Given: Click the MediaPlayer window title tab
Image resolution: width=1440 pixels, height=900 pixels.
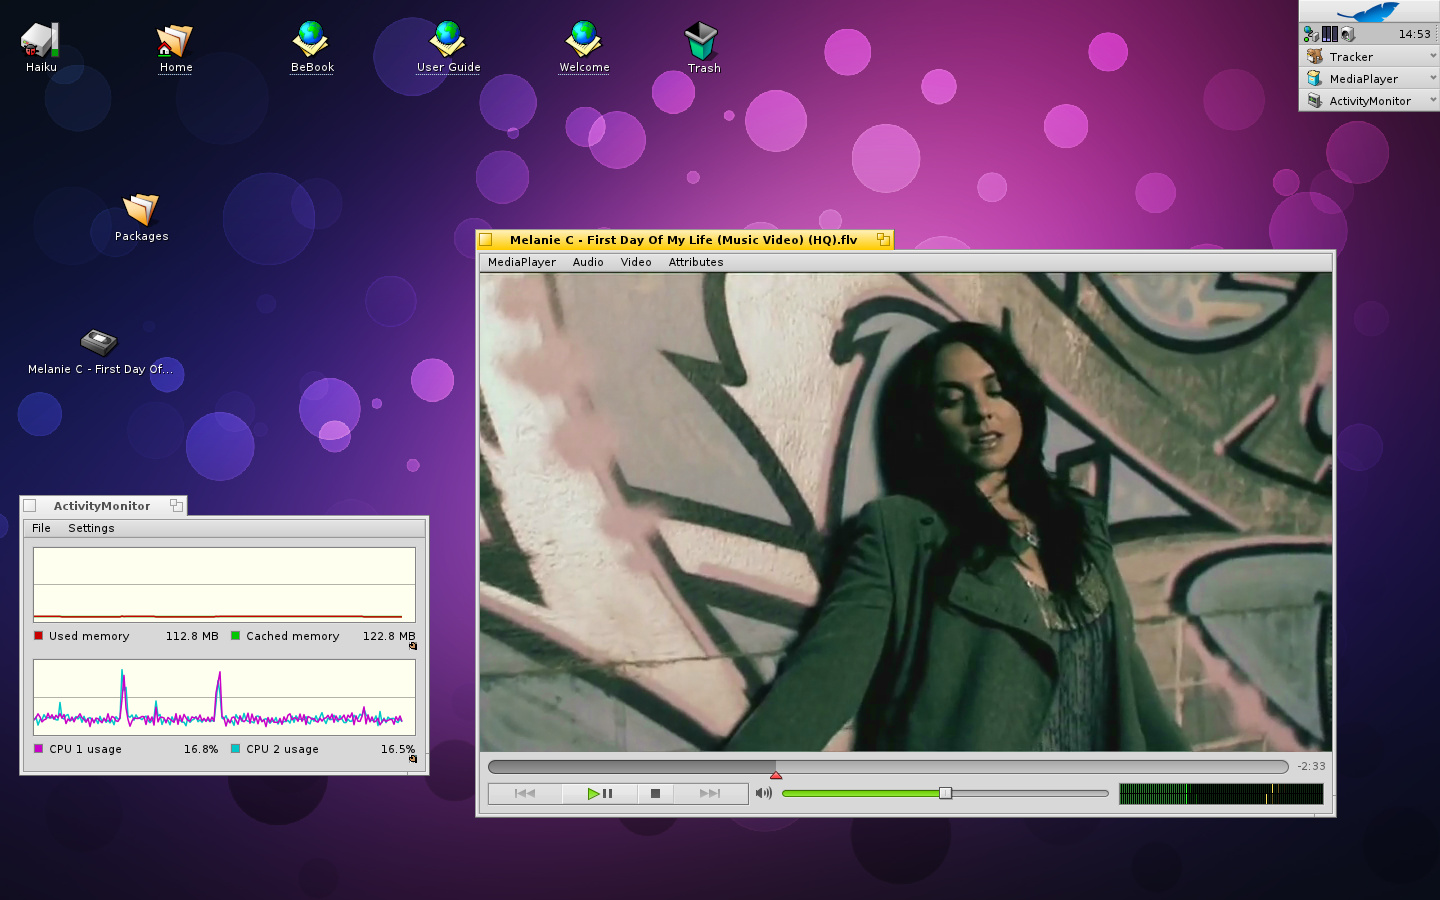Looking at the screenshot, I should tap(684, 239).
